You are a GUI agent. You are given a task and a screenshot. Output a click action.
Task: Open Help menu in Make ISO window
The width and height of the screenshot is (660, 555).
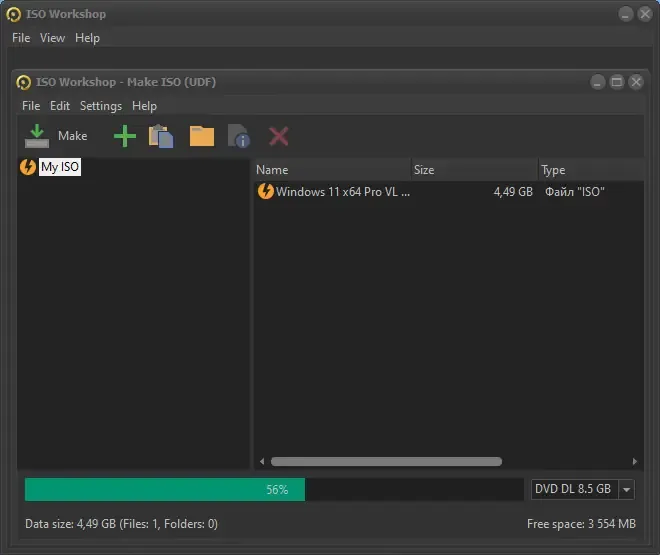pos(144,106)
